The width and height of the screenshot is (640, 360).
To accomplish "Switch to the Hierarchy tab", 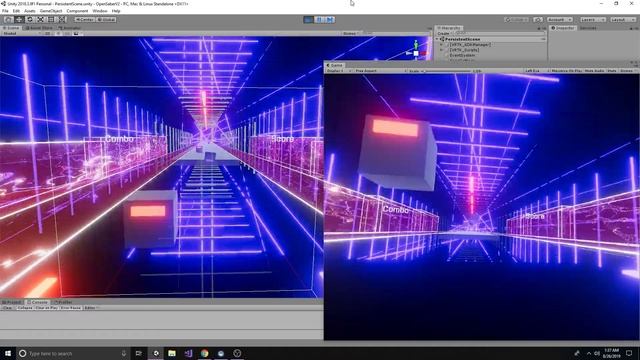I will click(449, 28).
